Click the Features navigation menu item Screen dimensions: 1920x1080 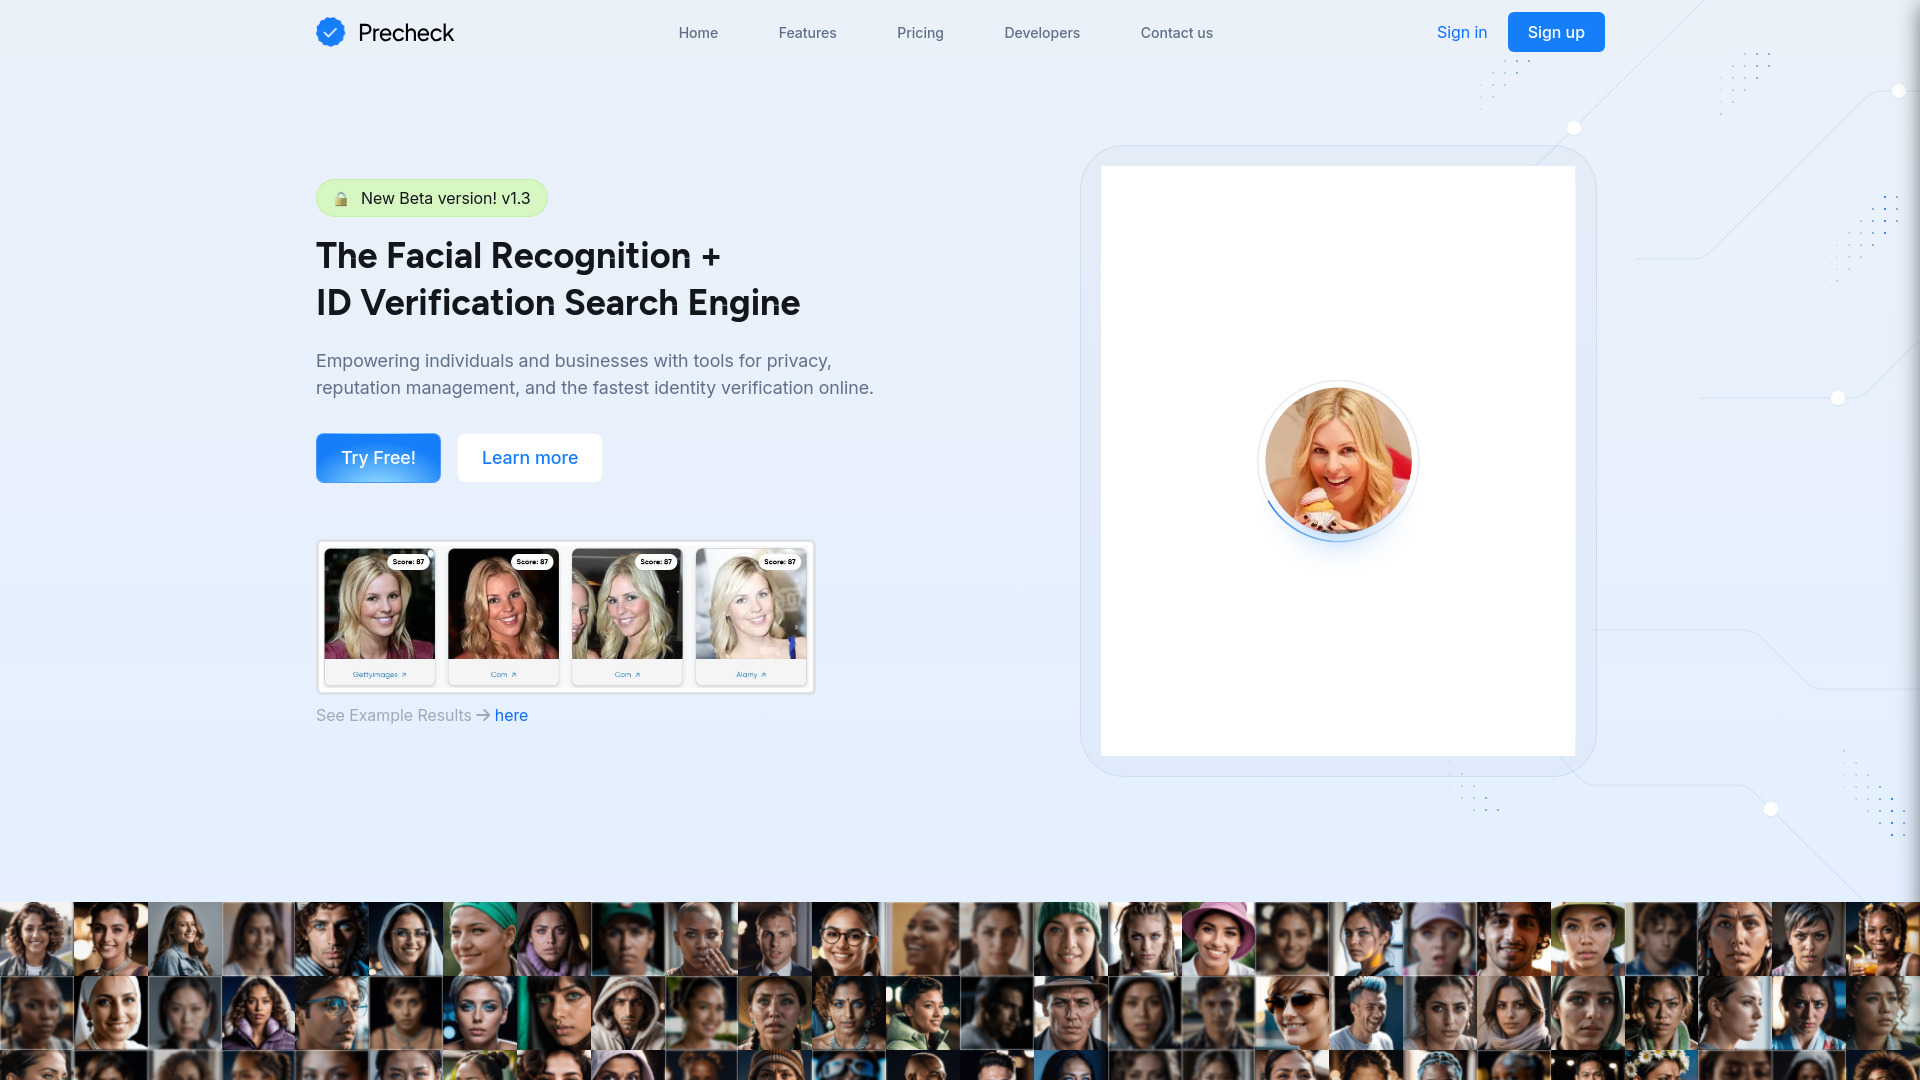pos(807,32)
